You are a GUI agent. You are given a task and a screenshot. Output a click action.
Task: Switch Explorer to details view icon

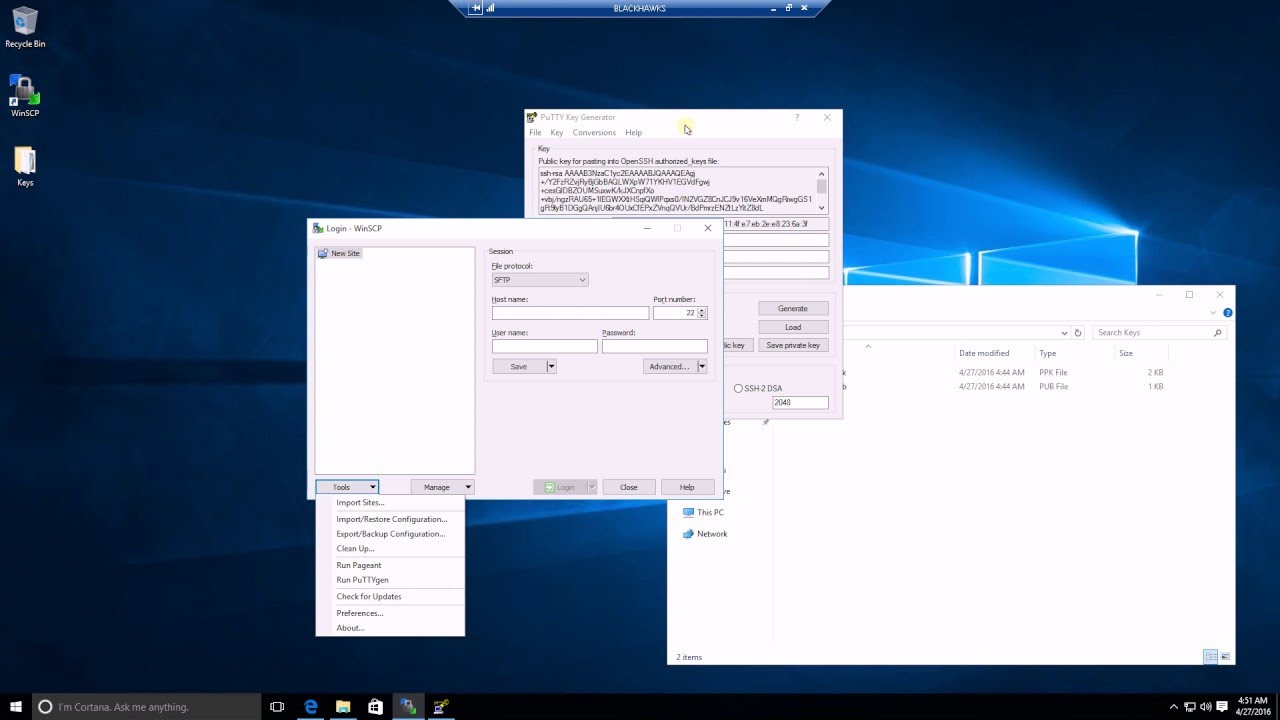point(1211,657)
